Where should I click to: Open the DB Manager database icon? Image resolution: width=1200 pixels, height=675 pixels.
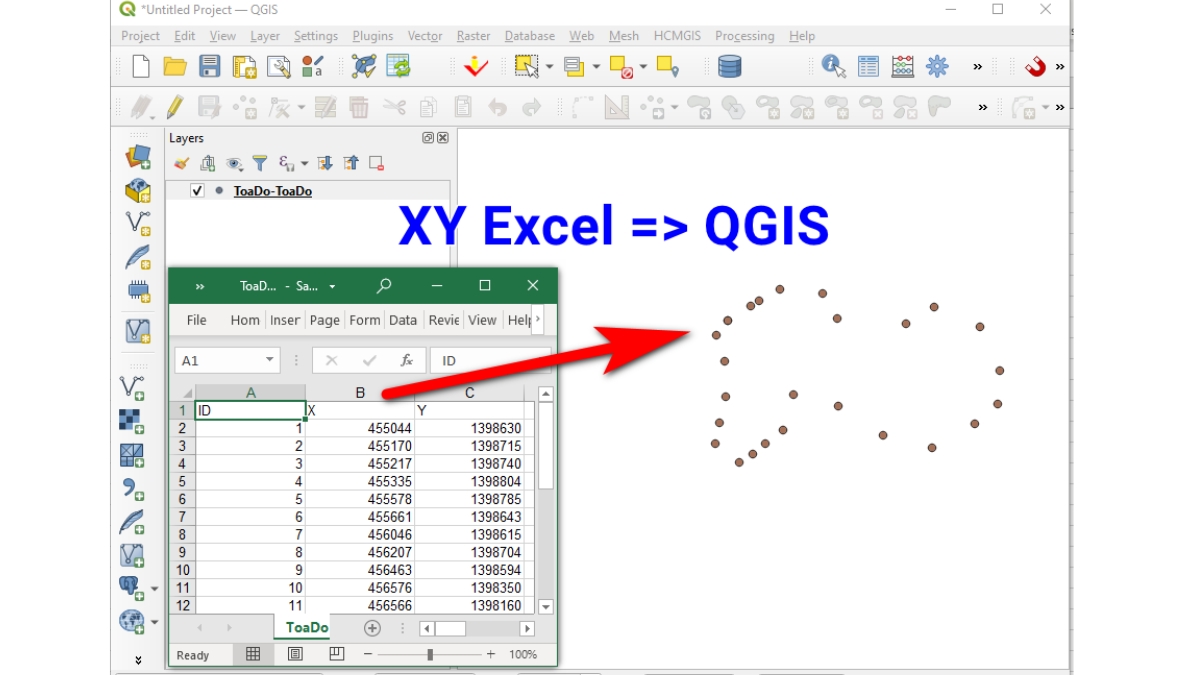tap(730, 67)
